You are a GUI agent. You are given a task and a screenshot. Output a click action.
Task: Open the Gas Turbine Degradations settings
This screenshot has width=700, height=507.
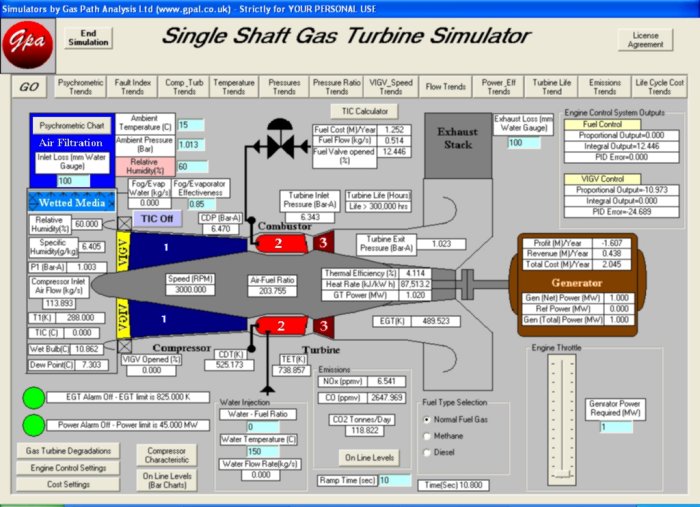[x=66, y=450]
